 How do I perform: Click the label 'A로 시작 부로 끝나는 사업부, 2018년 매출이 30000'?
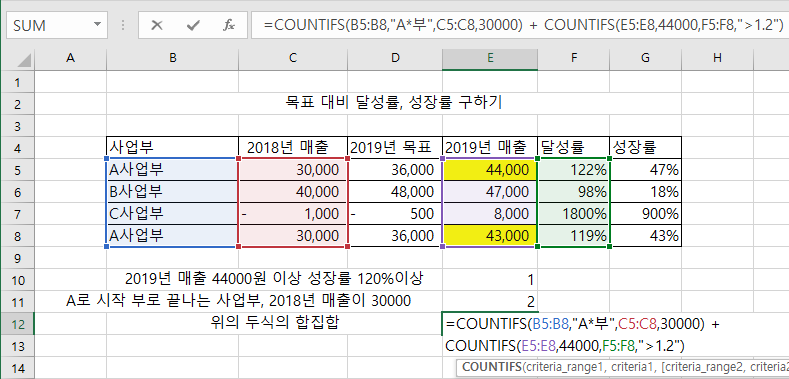(x=239, y=300)
